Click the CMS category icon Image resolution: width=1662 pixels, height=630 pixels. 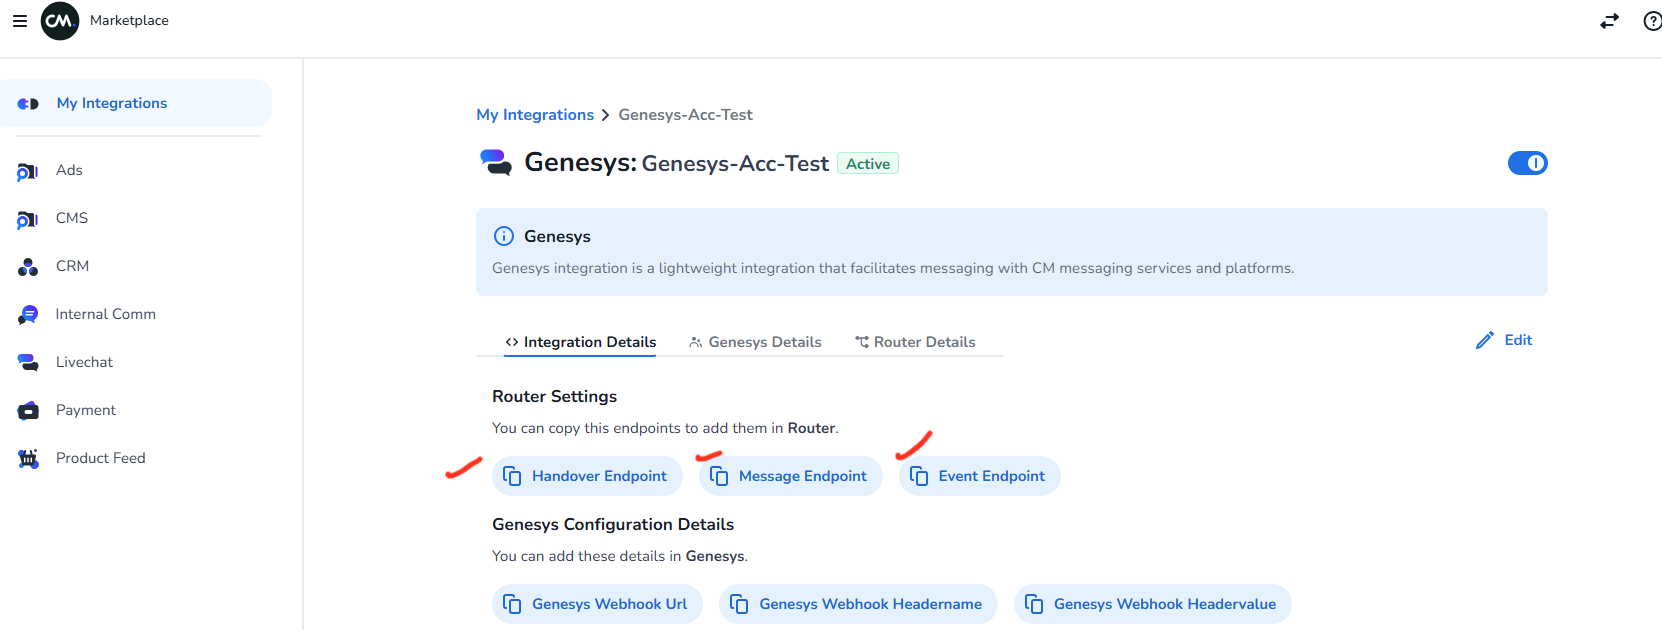pos(28,220)
